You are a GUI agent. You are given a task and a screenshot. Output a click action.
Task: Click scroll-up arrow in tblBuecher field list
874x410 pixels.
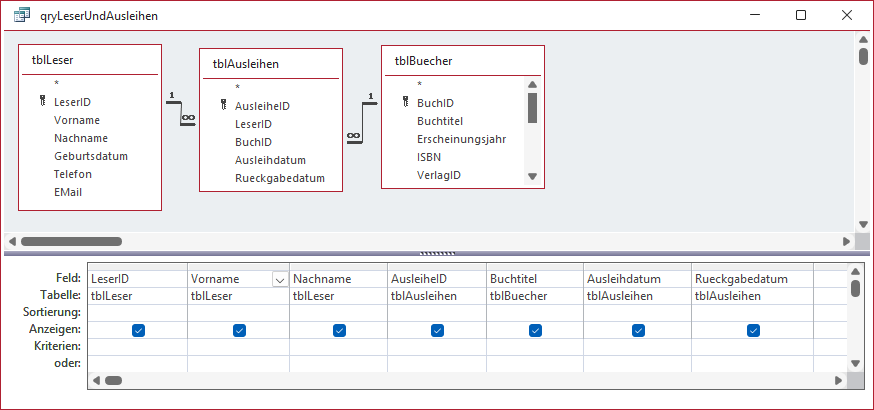click(532, 85)
